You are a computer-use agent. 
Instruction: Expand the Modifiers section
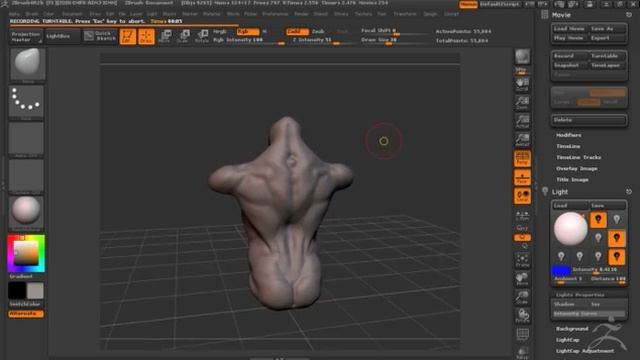pyautogui.click(x=569, y=135)
